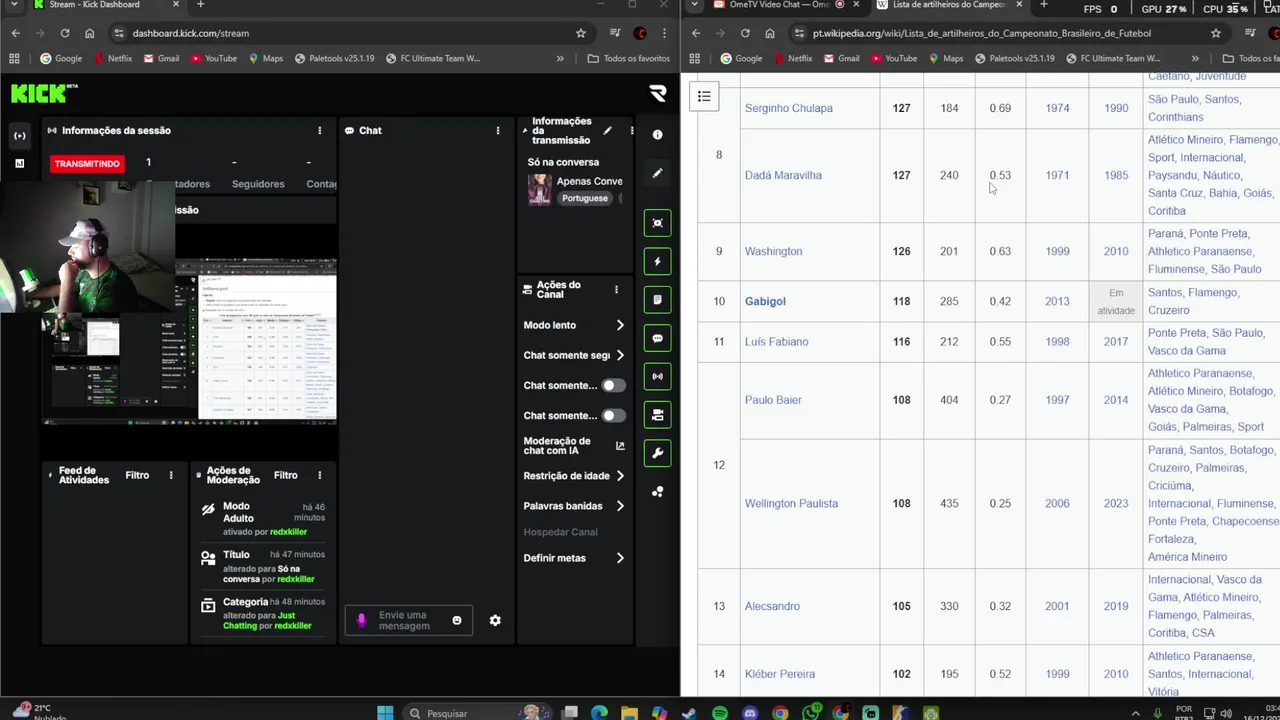Open the Luís Fabiano Wikipedia link

(x=776, y=342)
